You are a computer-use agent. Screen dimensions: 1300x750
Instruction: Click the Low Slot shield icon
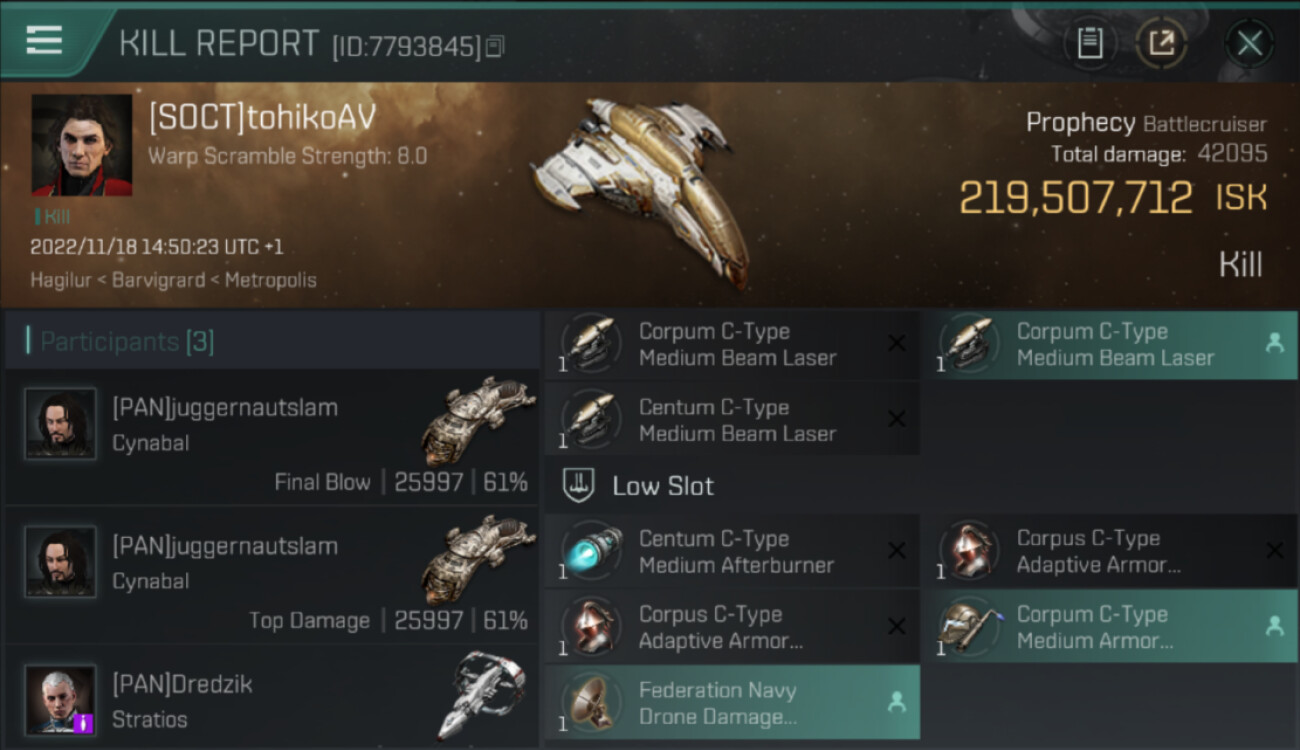pos(579,486)
